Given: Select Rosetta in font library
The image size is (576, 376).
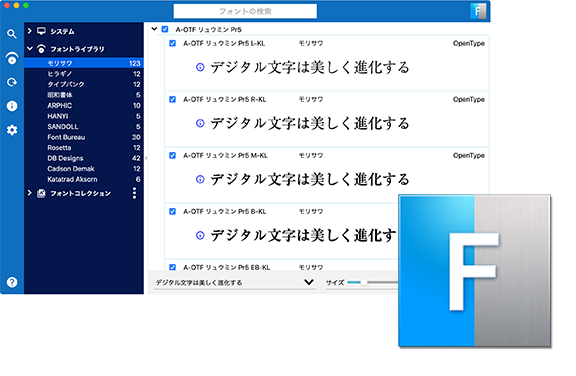Looking at the screenshot, I should [x=84, y=148].
